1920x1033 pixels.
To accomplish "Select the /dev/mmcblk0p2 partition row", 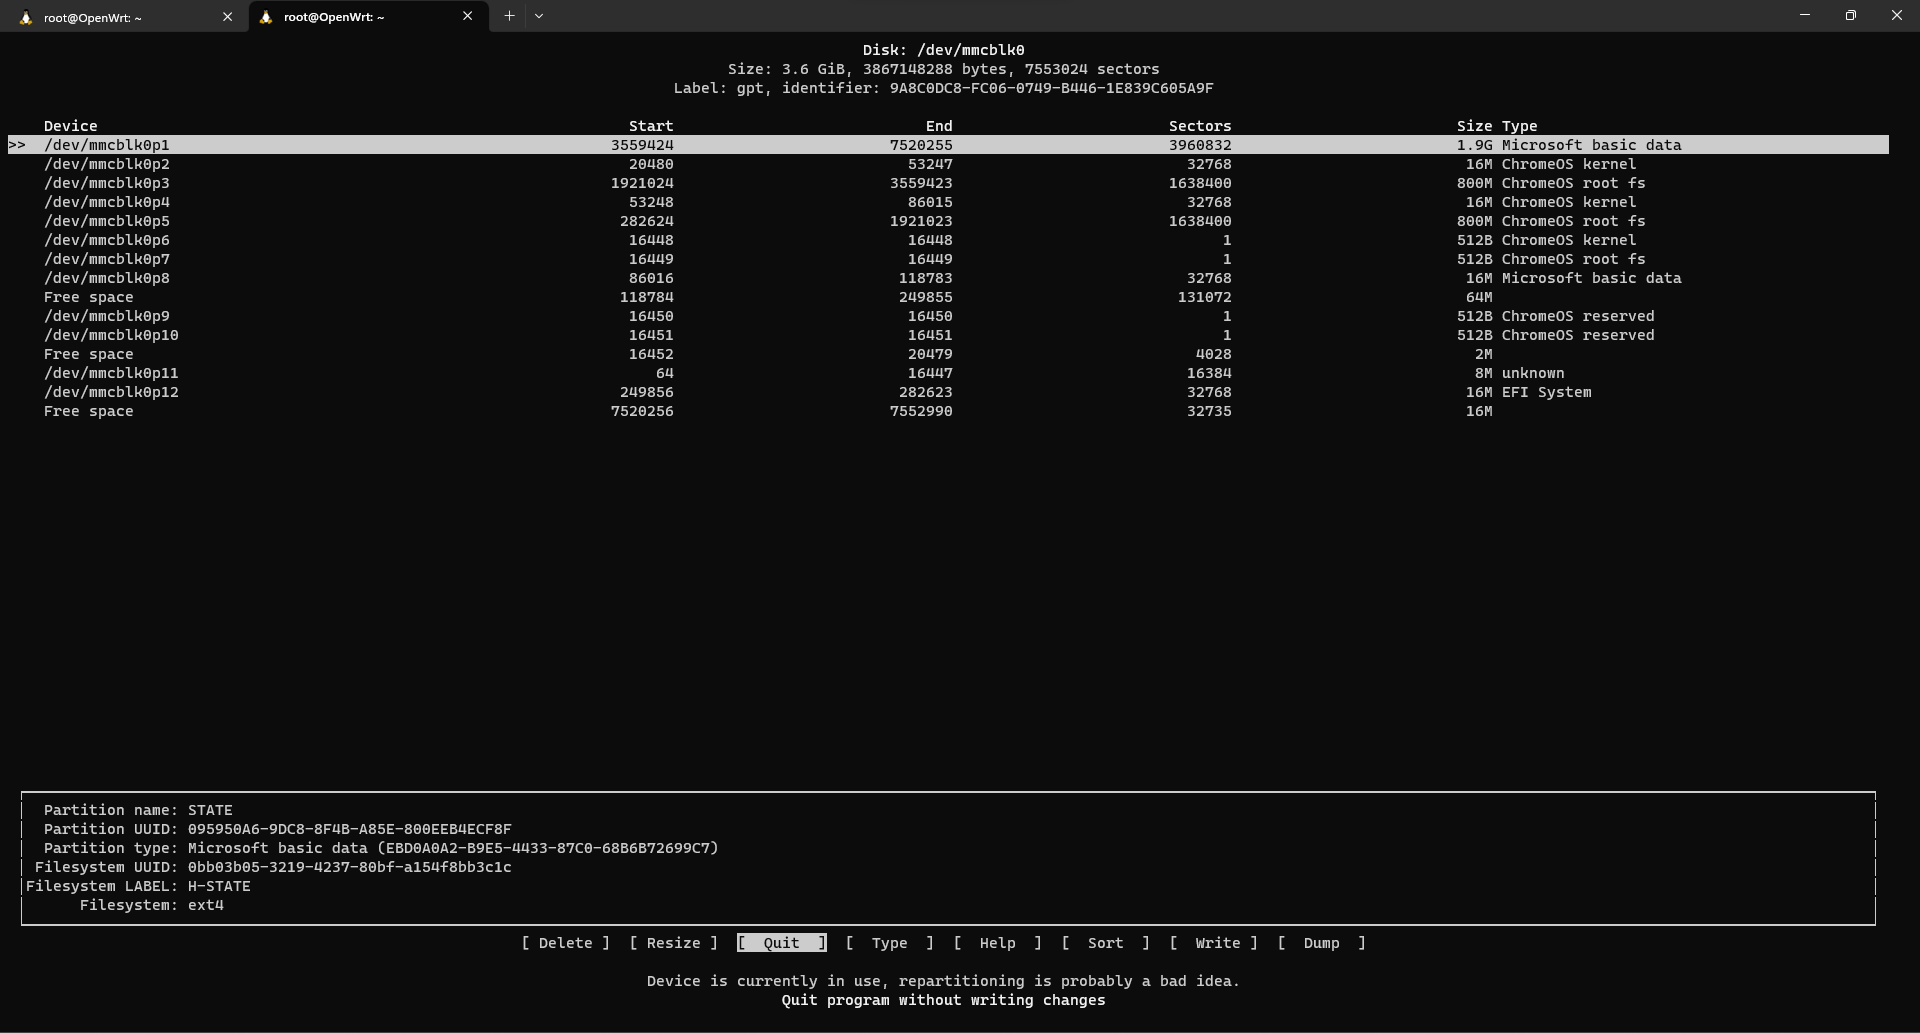I will coord(948,164).
